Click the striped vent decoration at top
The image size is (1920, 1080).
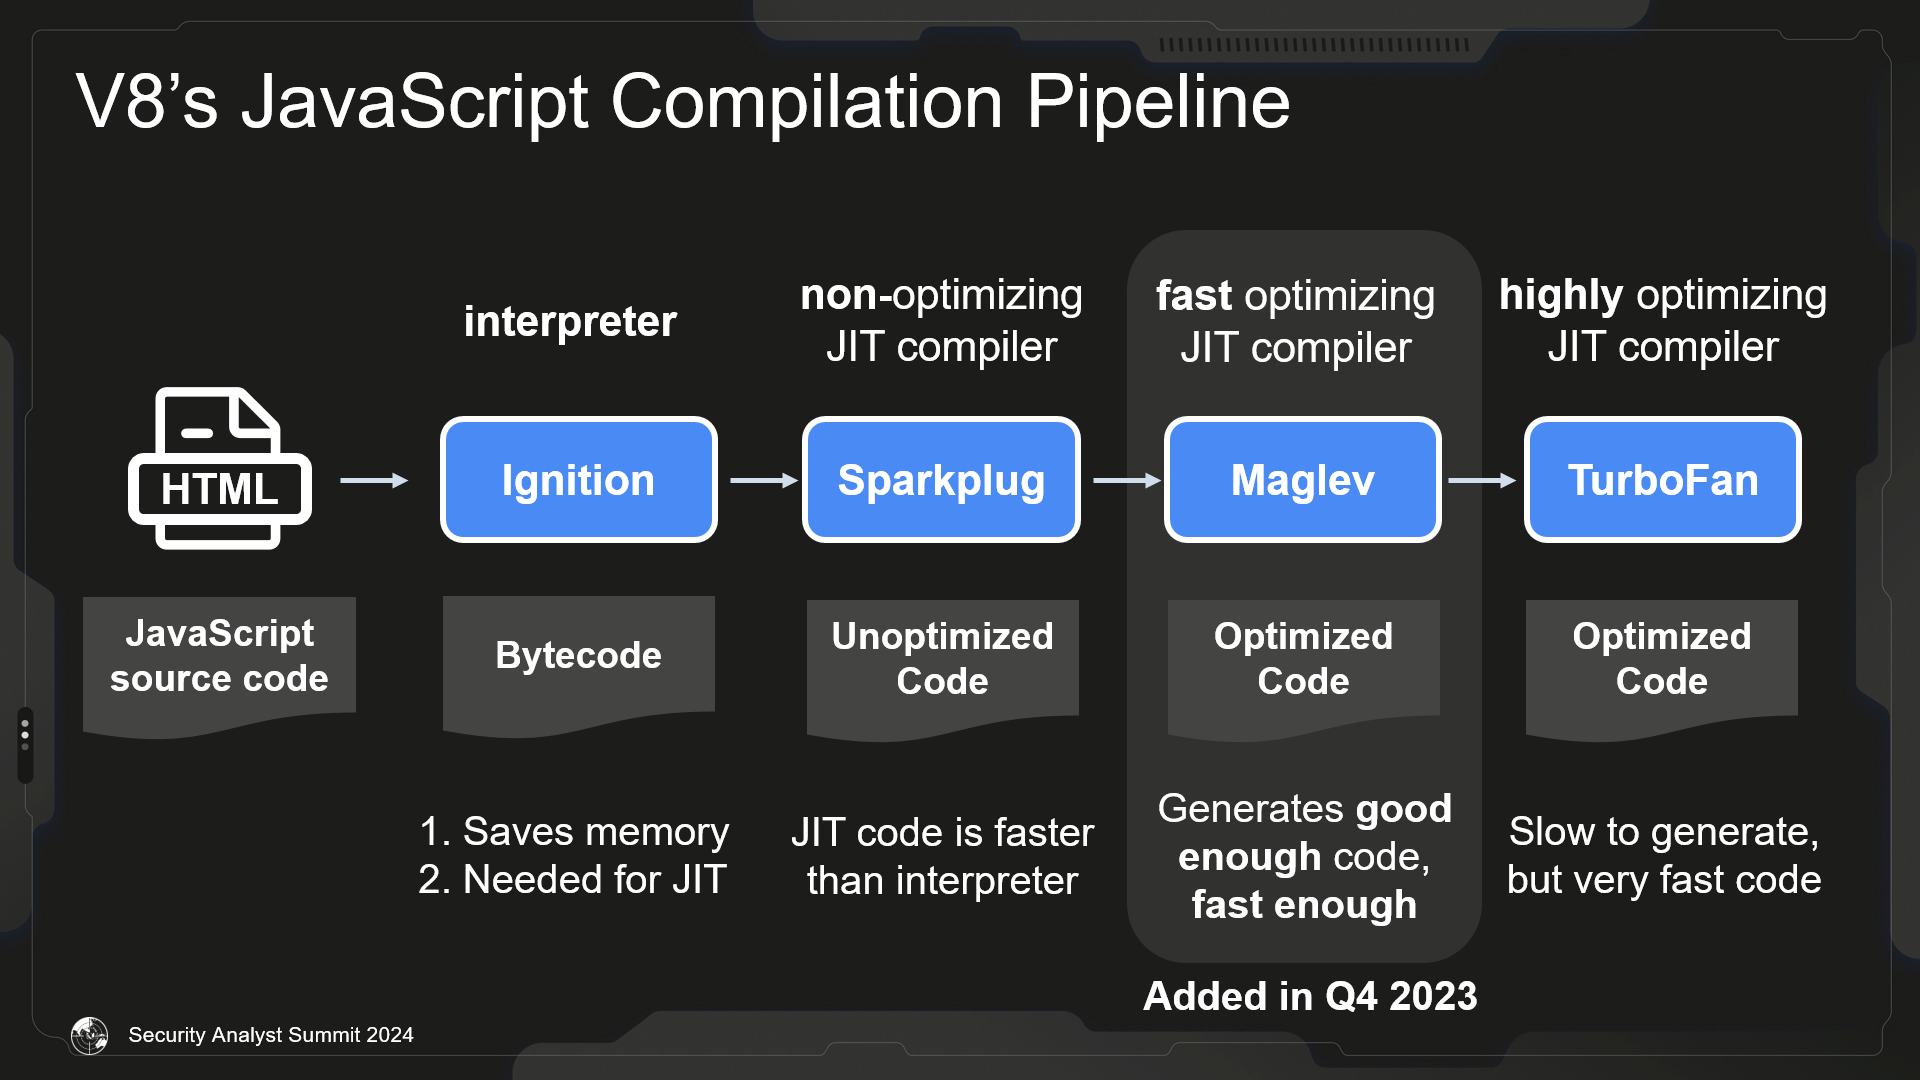point(1314,45)
